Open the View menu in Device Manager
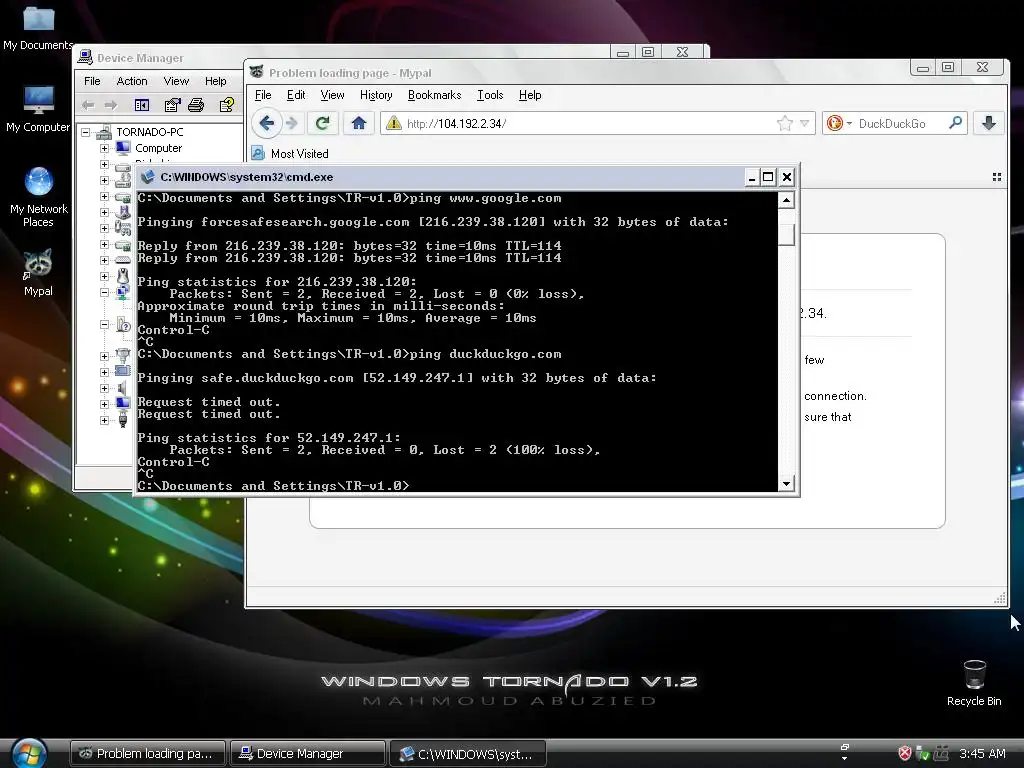 pyautogui.click(x=176, y=81)
